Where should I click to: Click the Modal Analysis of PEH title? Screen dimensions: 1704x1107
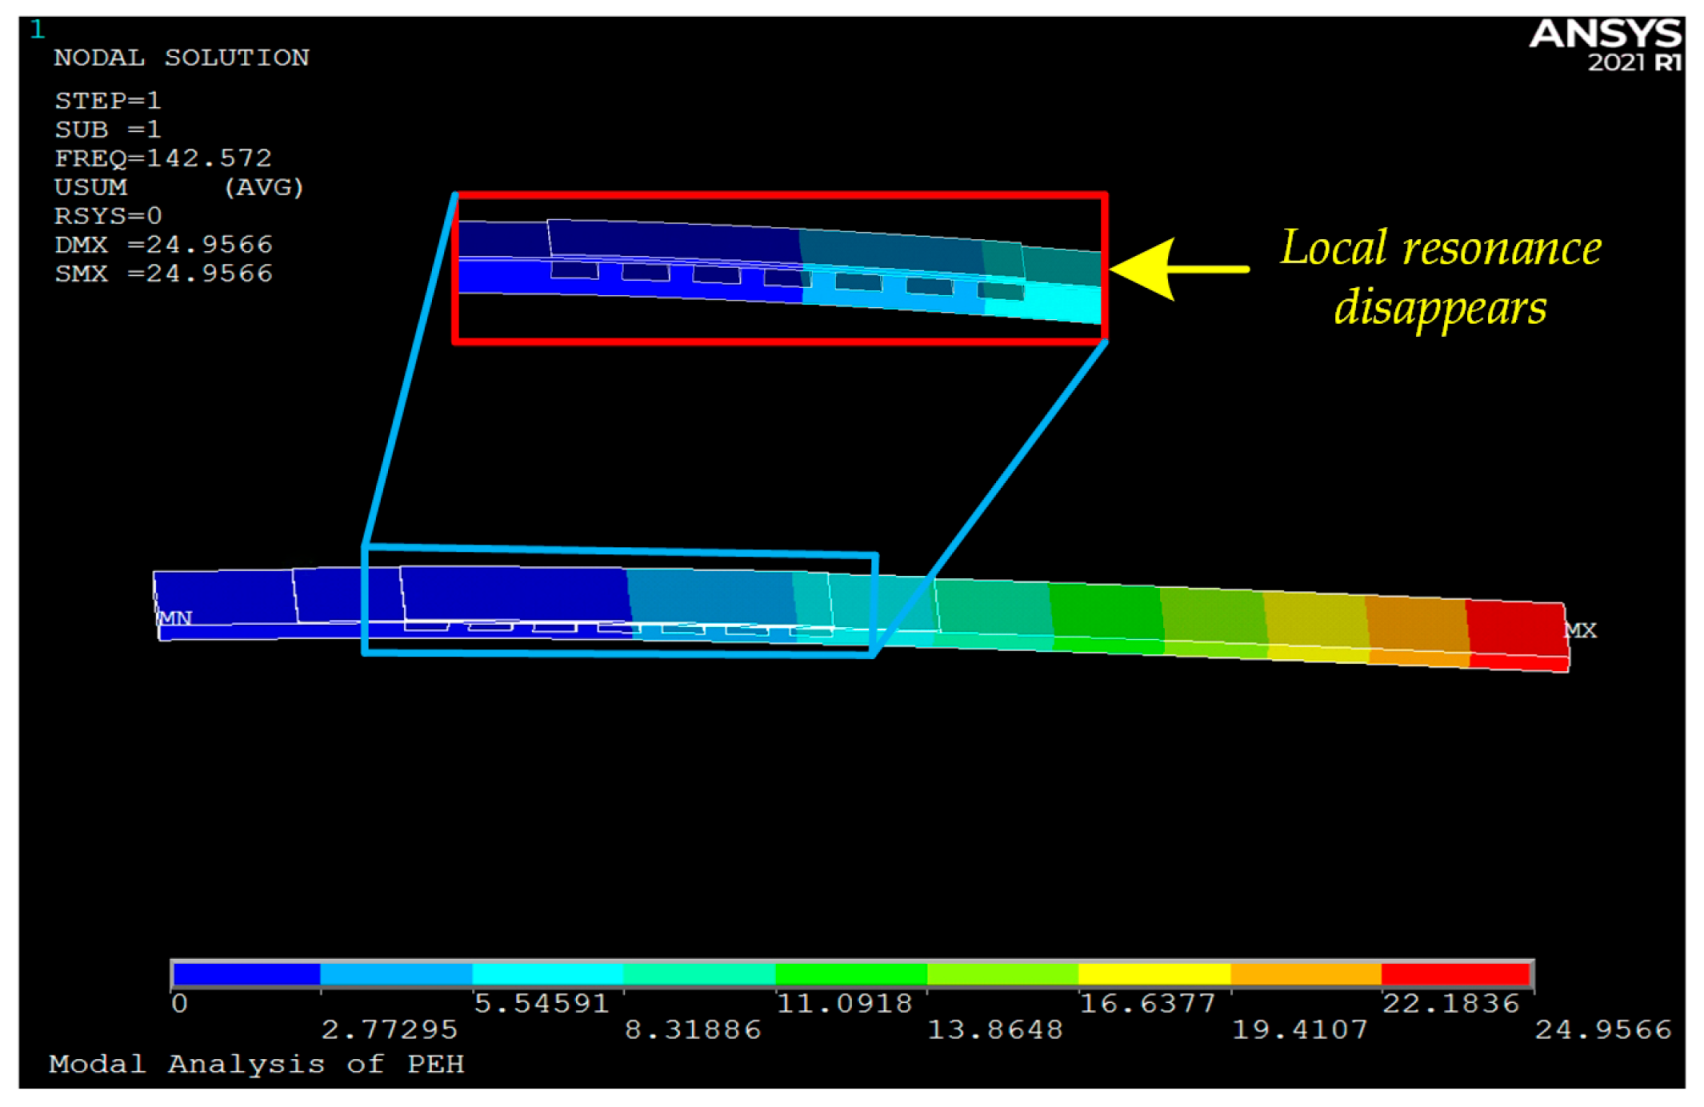pyautogui.click(x=256, y=1064)
